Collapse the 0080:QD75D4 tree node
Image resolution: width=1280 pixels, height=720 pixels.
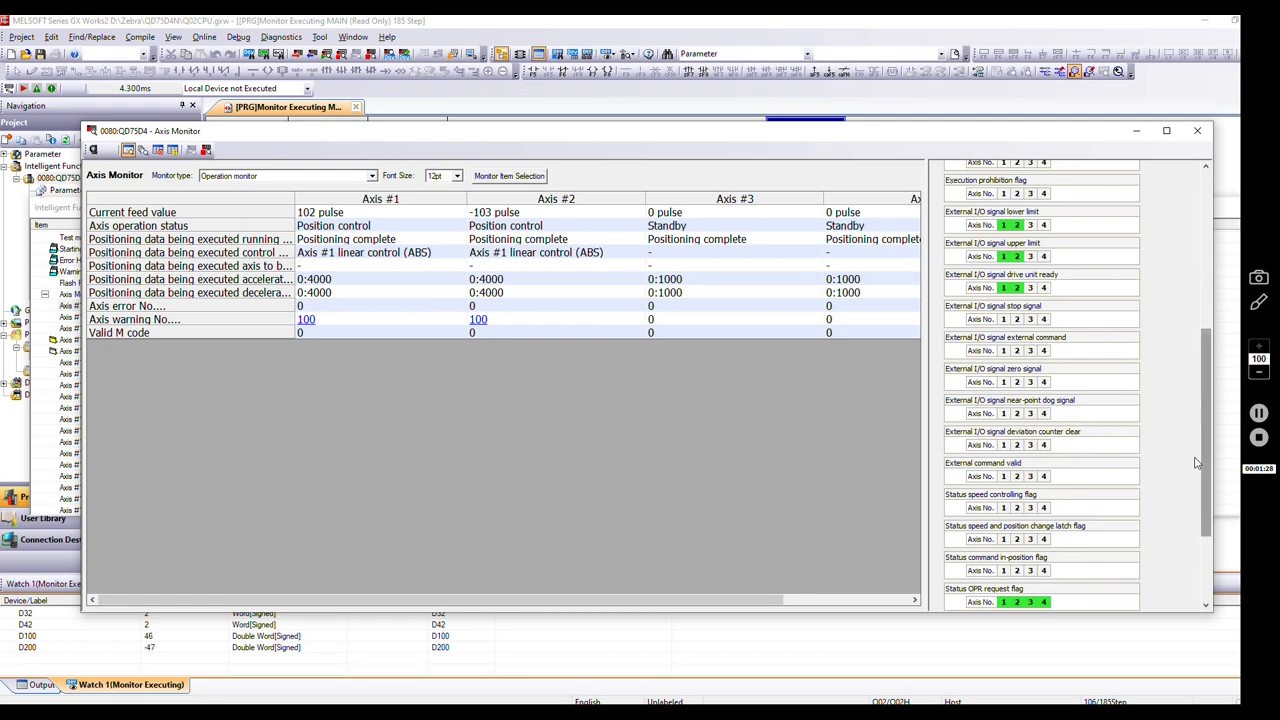(16, 178)
